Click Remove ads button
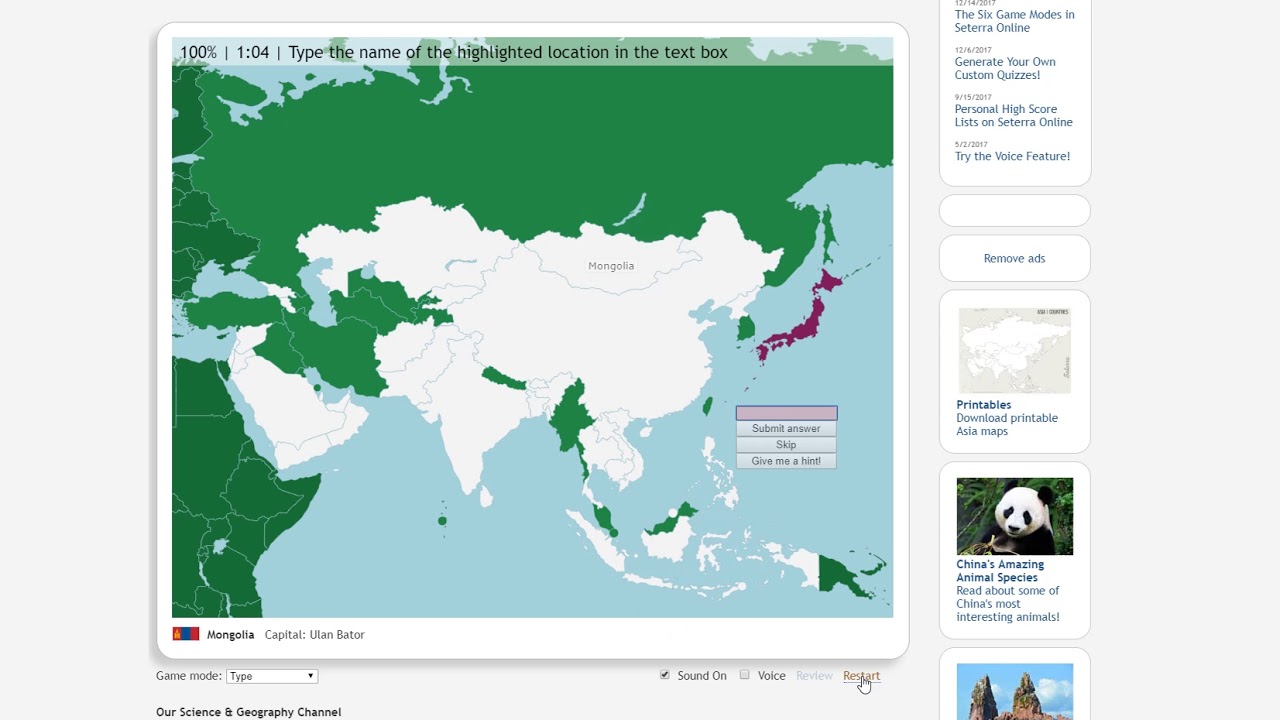The width and height of the screenshot is (1280, 720). (x=1014, y=258)
